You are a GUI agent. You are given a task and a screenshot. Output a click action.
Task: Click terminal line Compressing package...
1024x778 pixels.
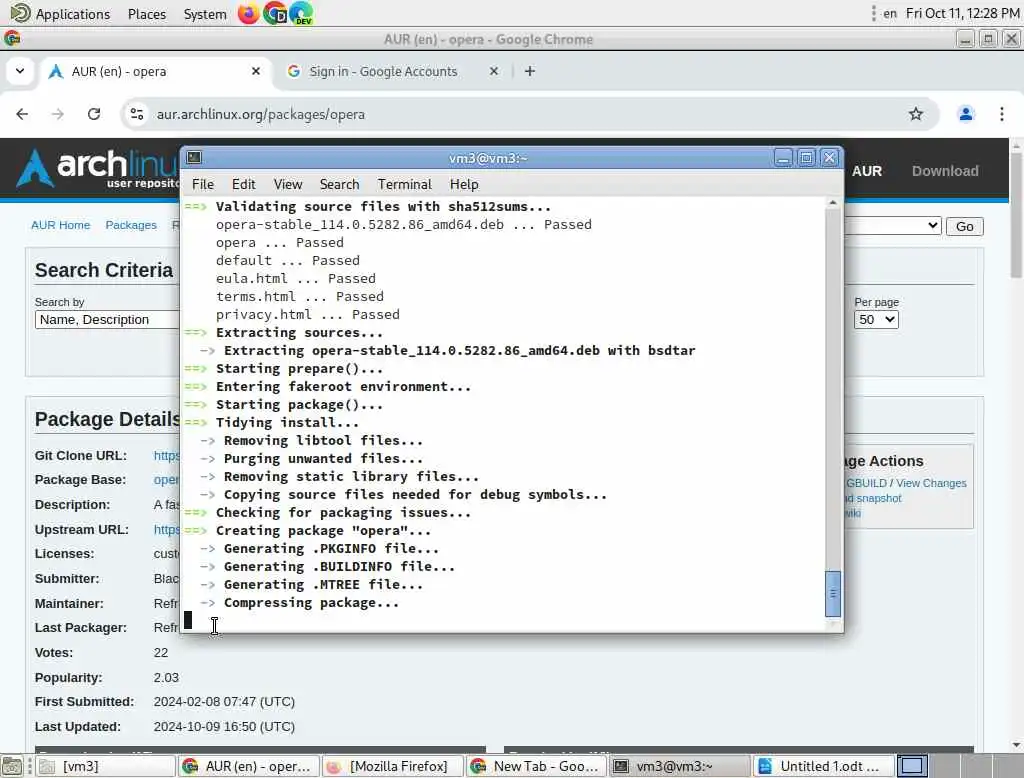tap(311, 603)
